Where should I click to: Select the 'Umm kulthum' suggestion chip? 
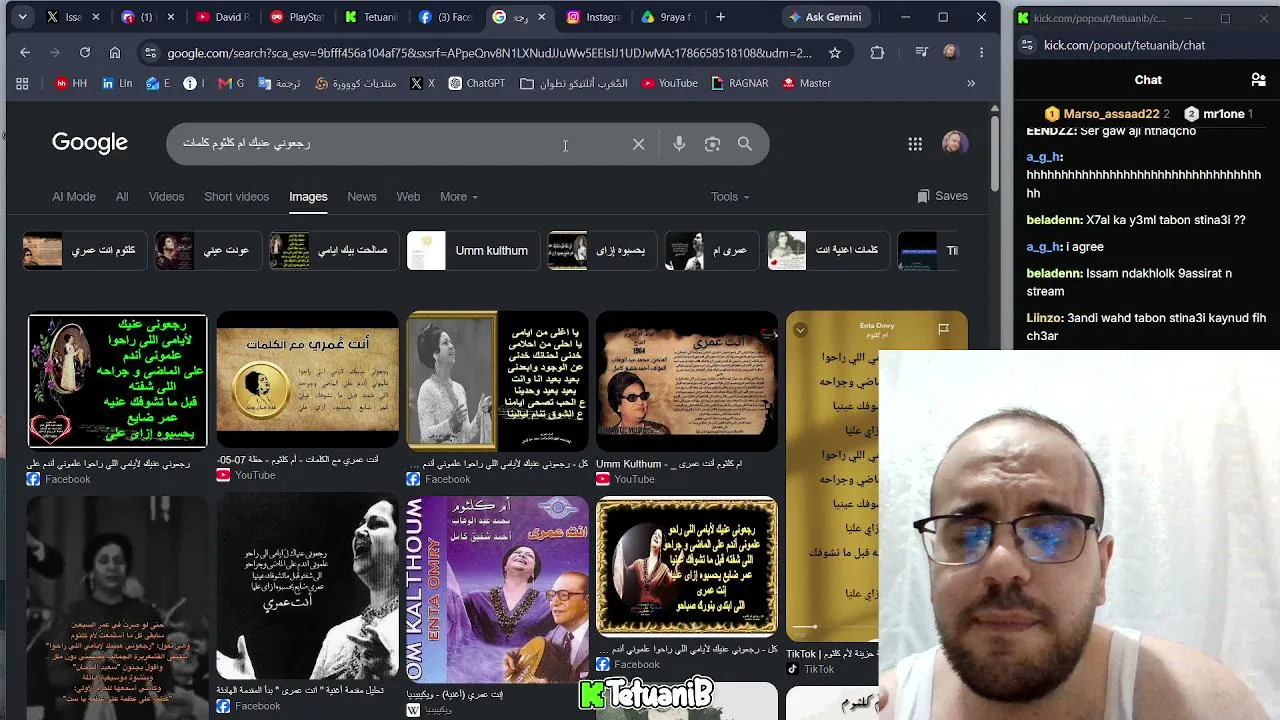[474, 251]
